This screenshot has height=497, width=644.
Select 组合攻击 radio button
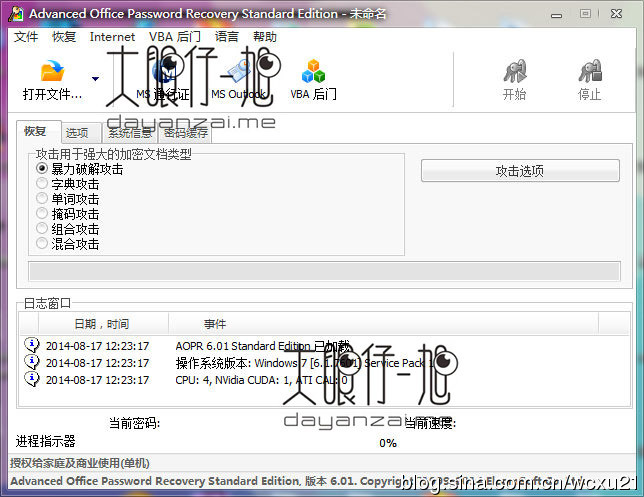pos(42,228)
